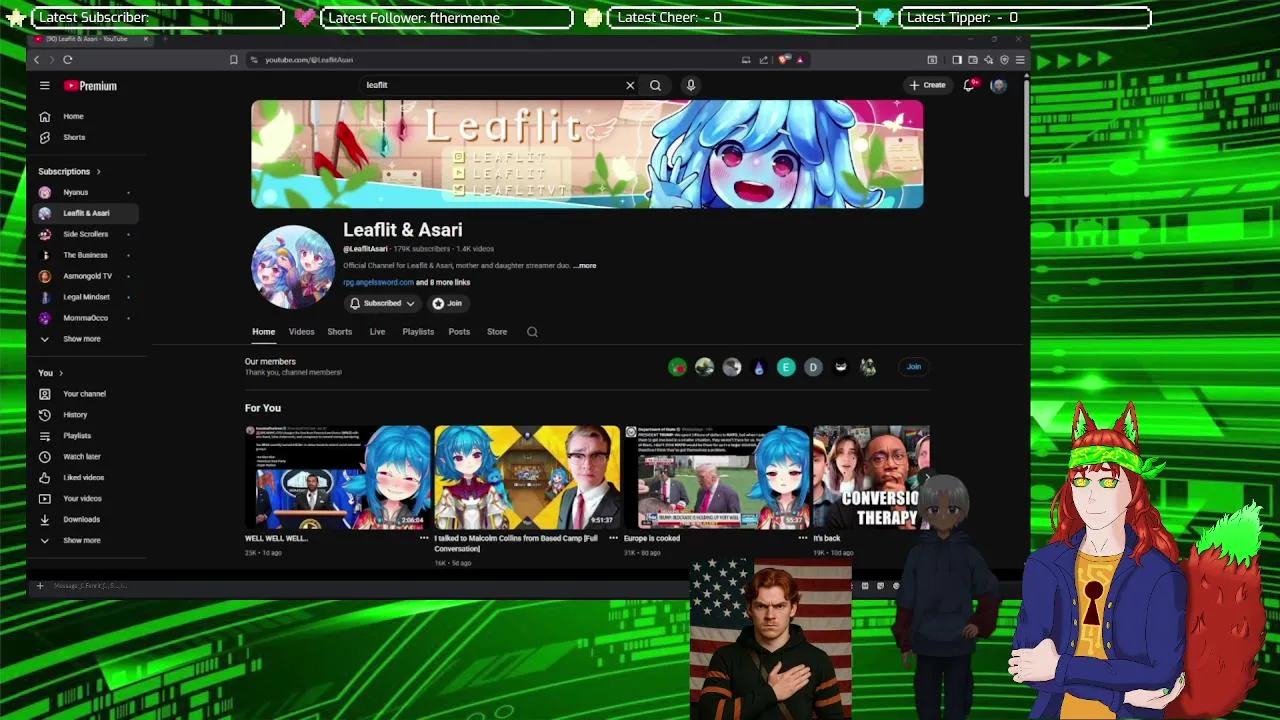The width and height of the screenshot is (1280, 720).
Task: Open 'Your channel' in the sidebar
Action: click(84, 394)
